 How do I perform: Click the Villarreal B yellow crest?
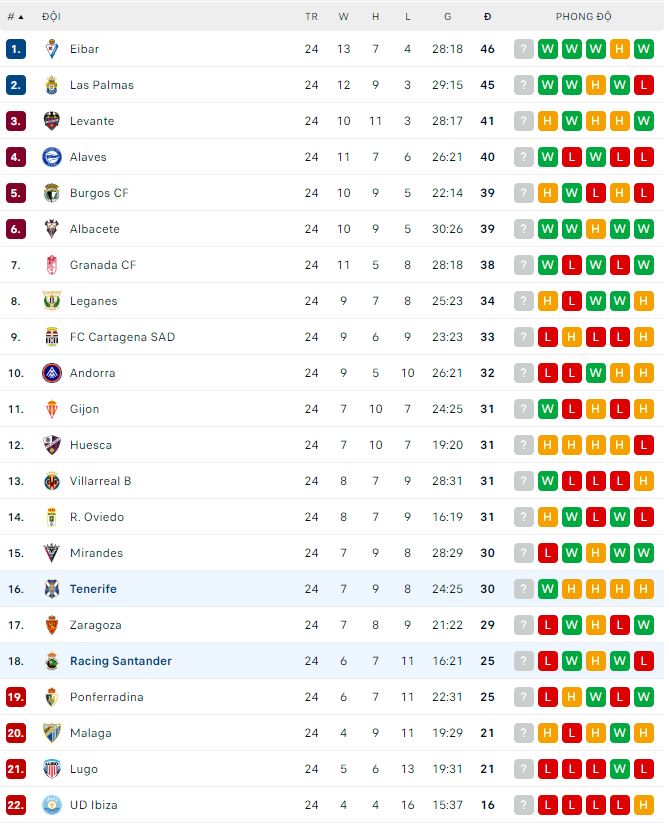pyautogui.click(x=52, y=481)
